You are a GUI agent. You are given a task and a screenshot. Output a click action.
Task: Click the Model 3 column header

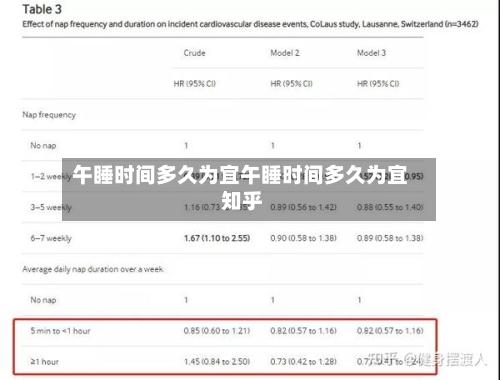pos(371,53)
